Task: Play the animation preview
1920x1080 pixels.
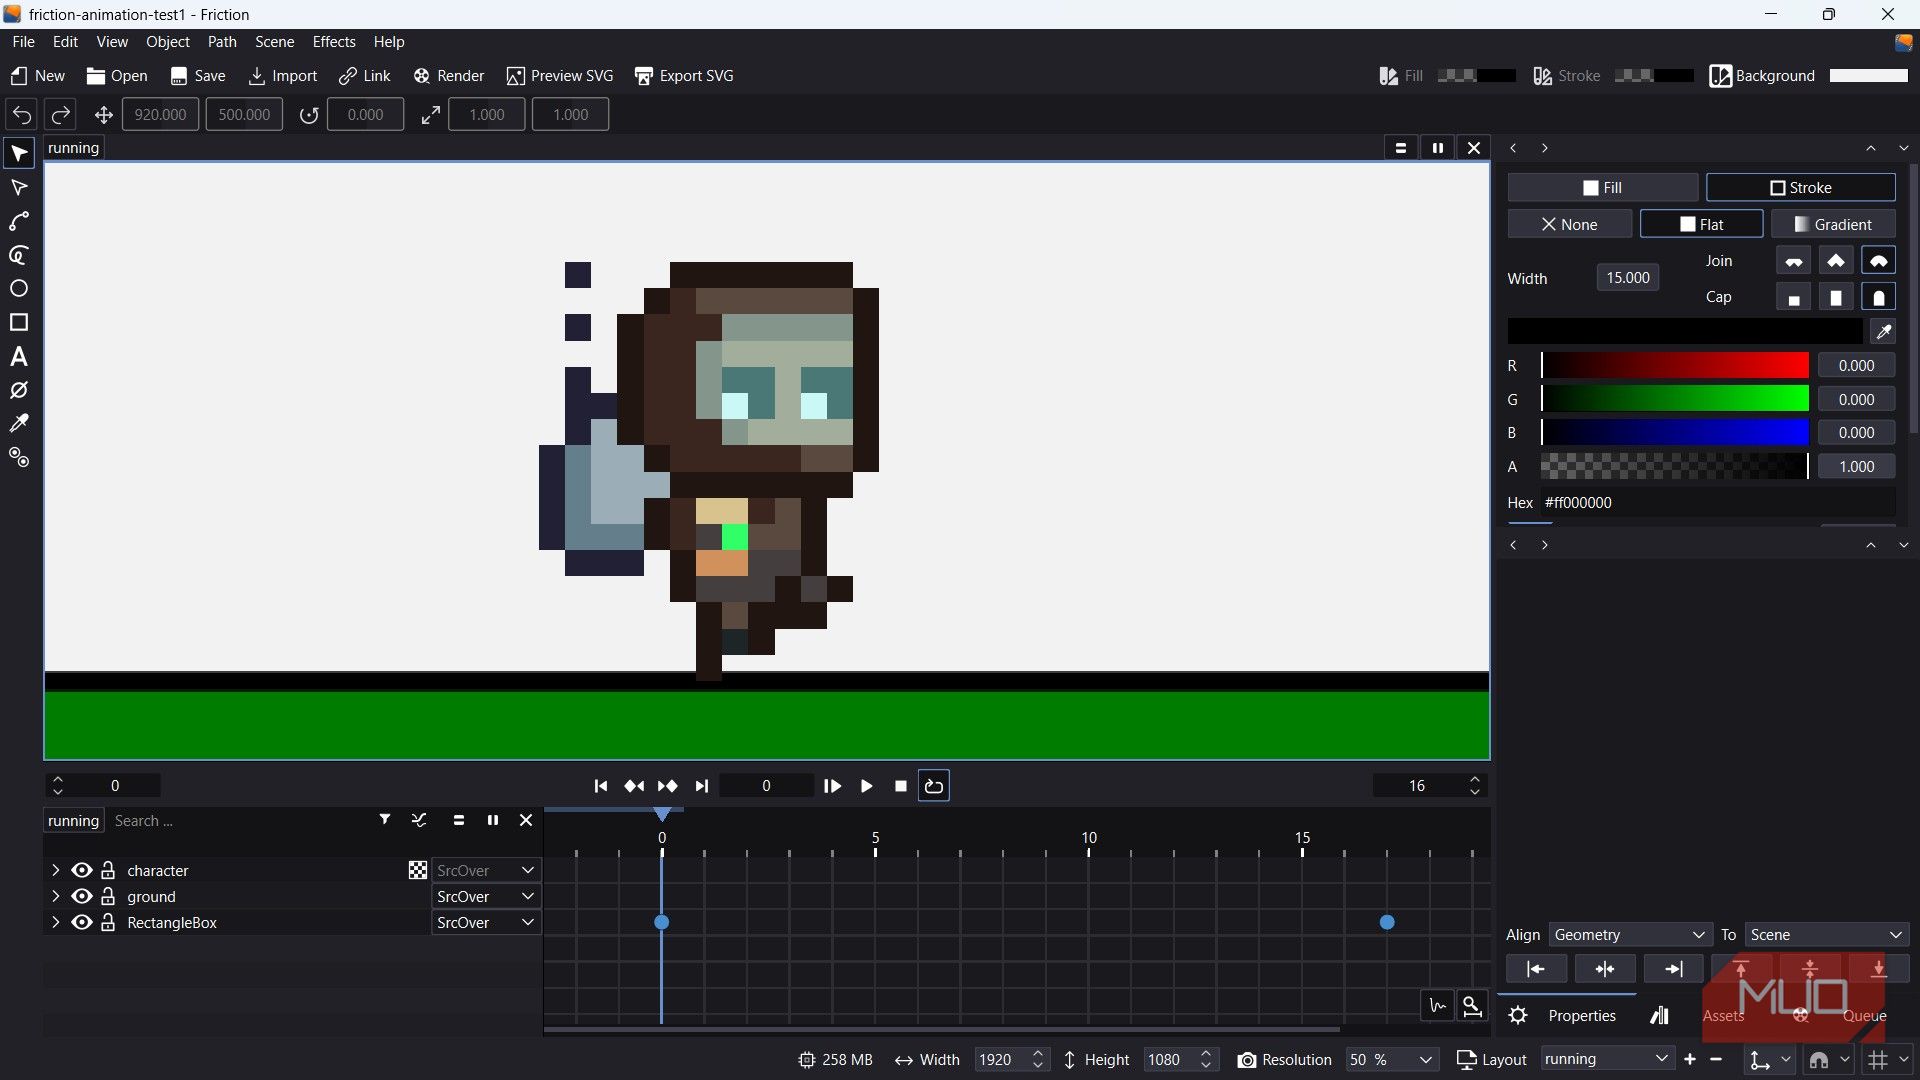Action: (866, 787)
